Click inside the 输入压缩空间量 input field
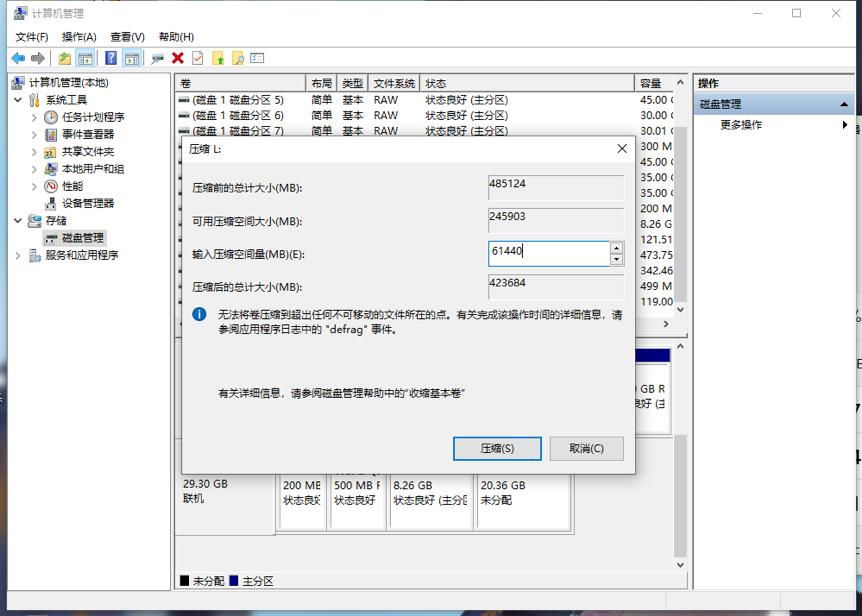Viewport: 862px width, 616px height. (545, 255)
